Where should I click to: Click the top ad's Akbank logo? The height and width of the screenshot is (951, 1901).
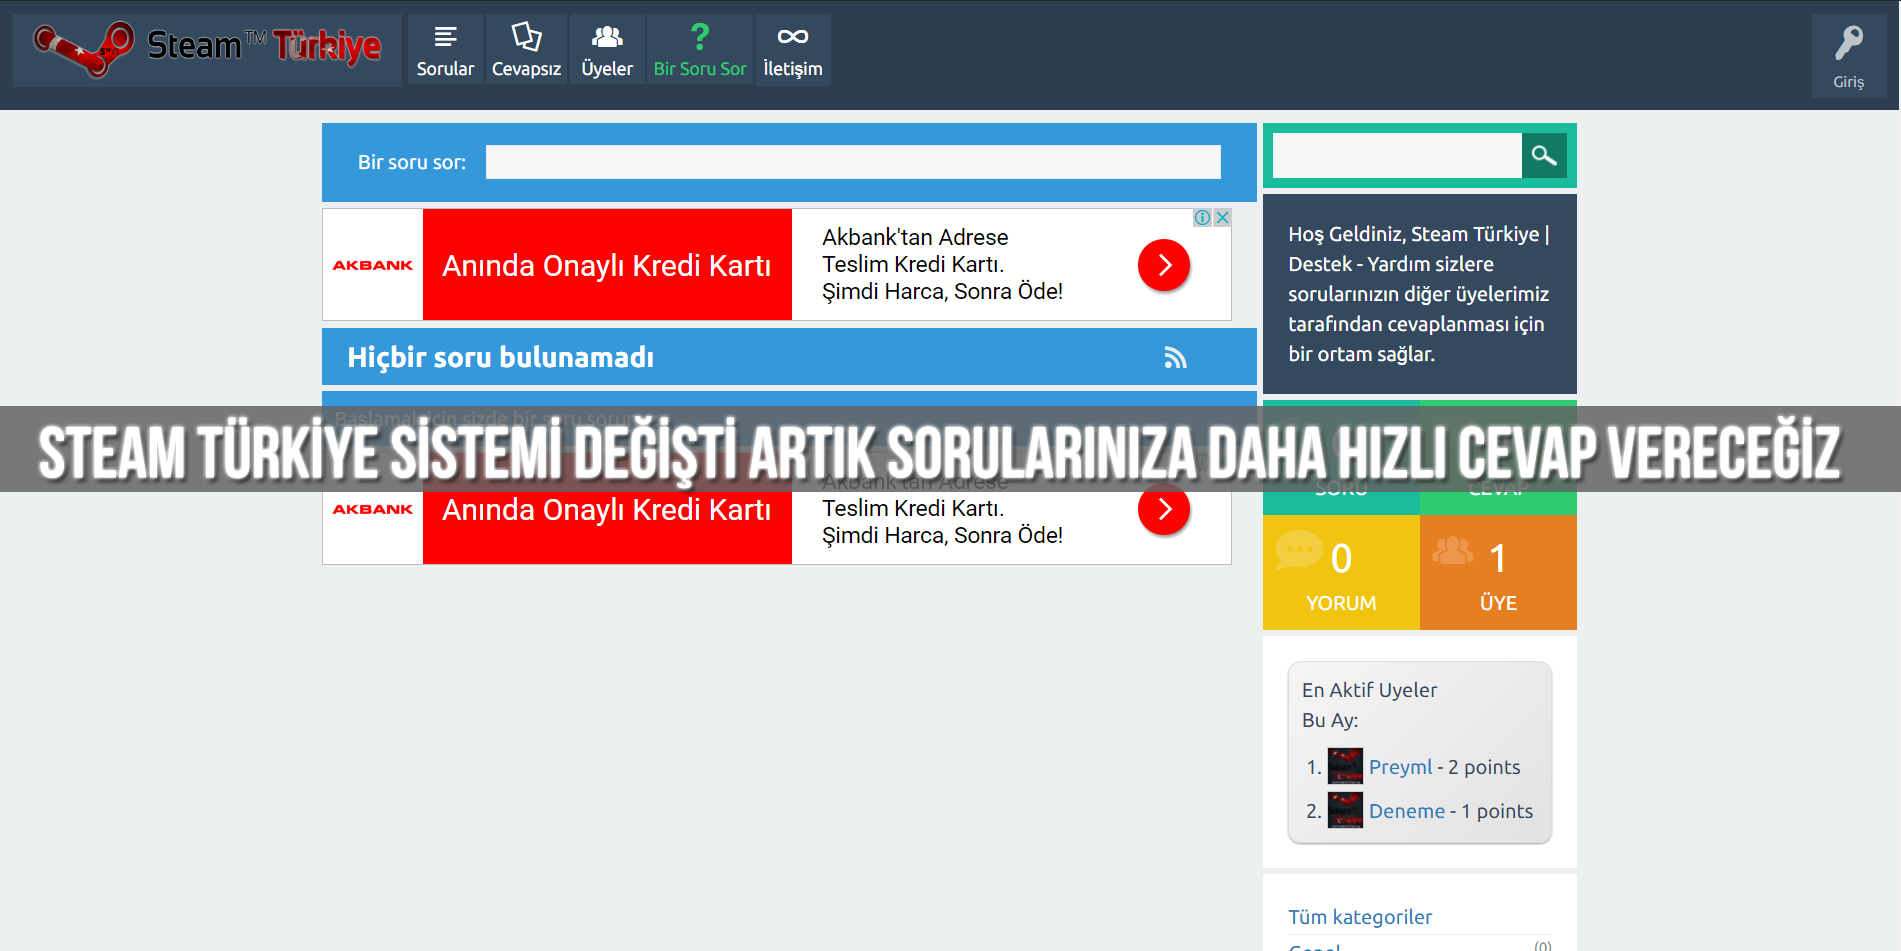pyautogui.click(x=373, y=265)
